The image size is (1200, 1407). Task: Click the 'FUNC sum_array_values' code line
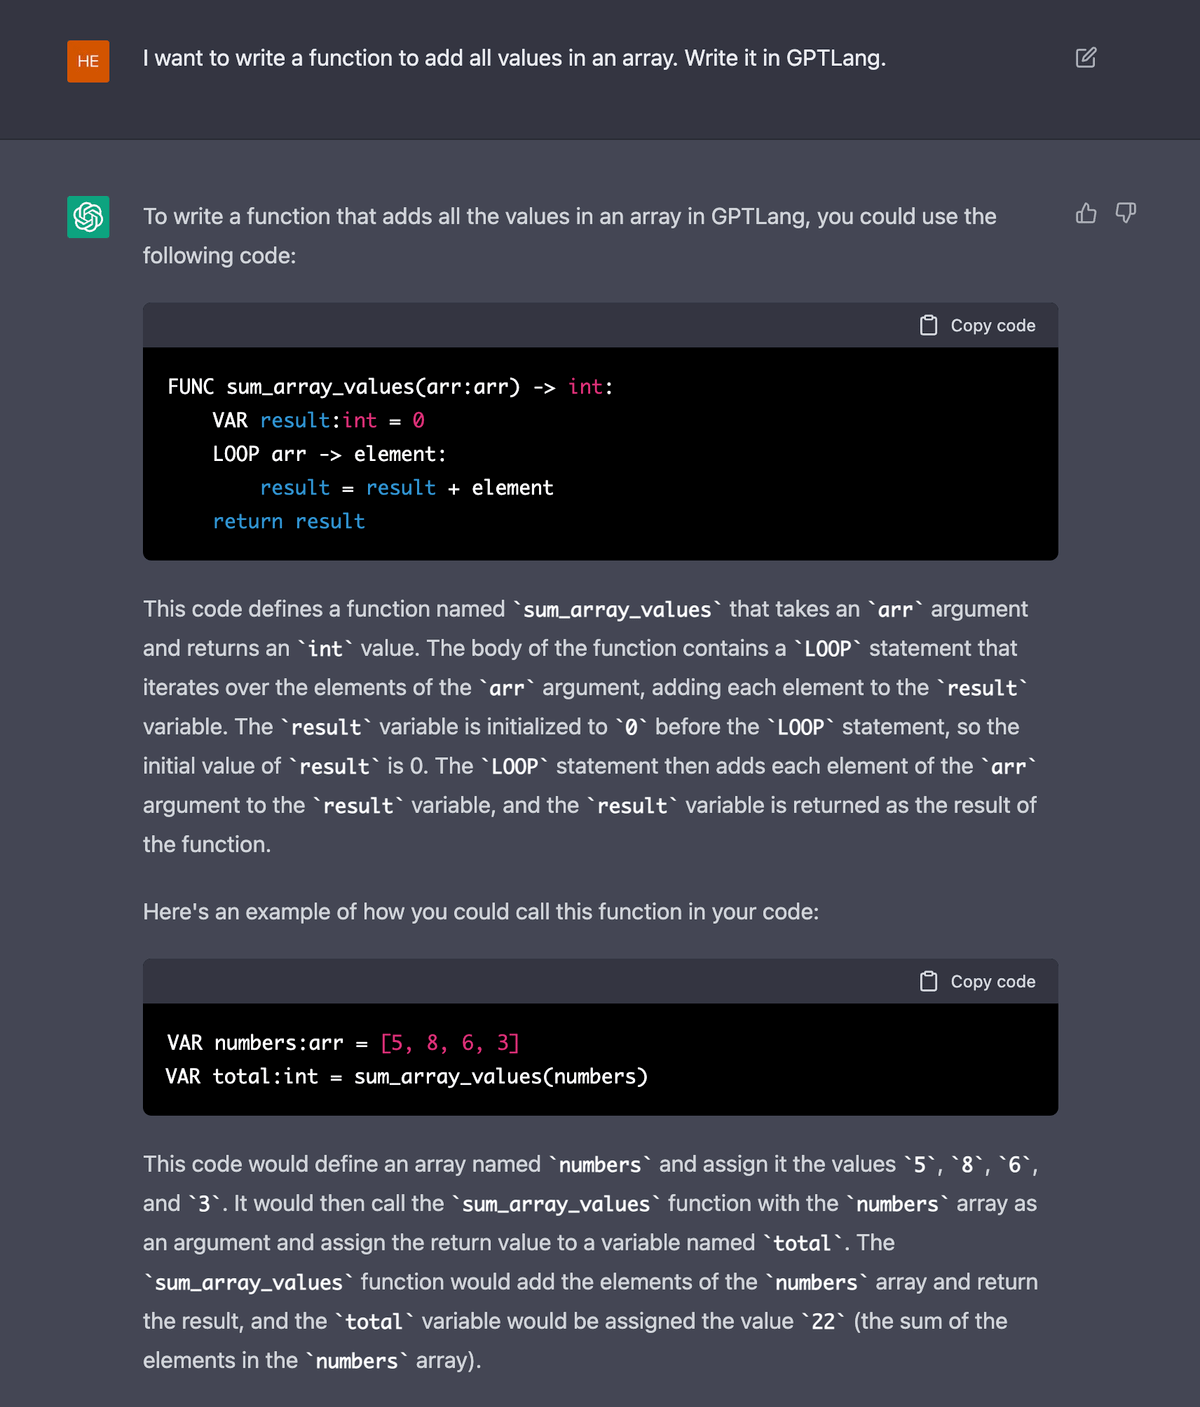pos(390,387)
